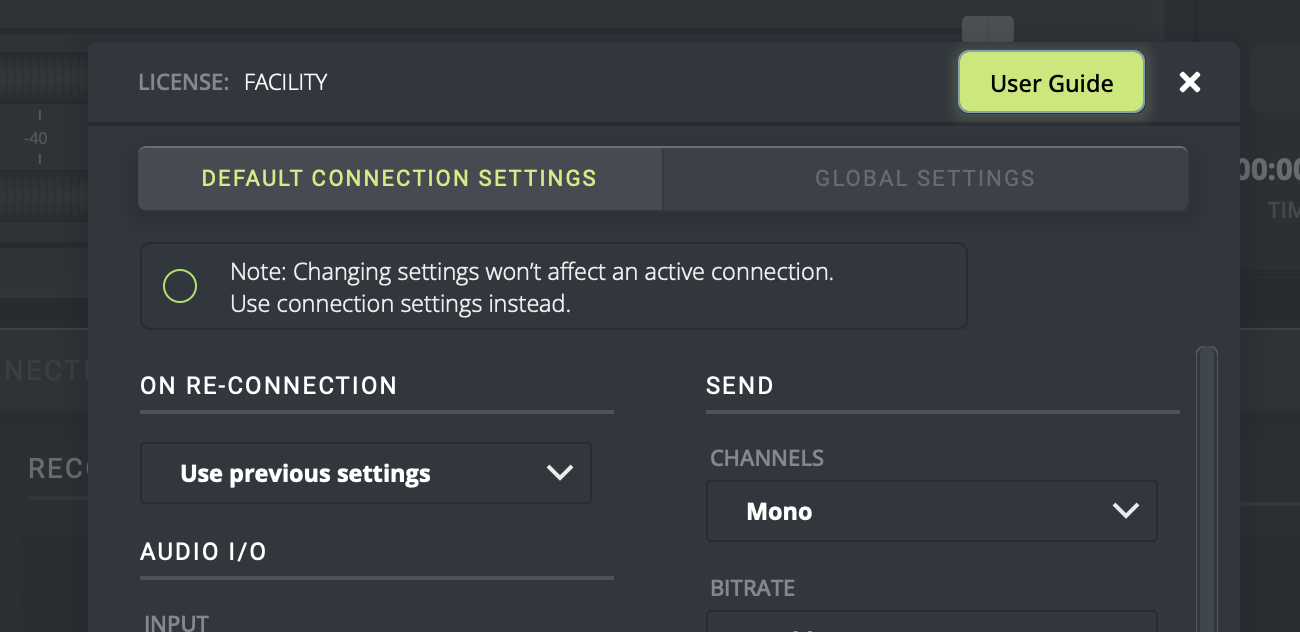
Task: Click the On Re-Connection section heading
Action: coord(269,386)
